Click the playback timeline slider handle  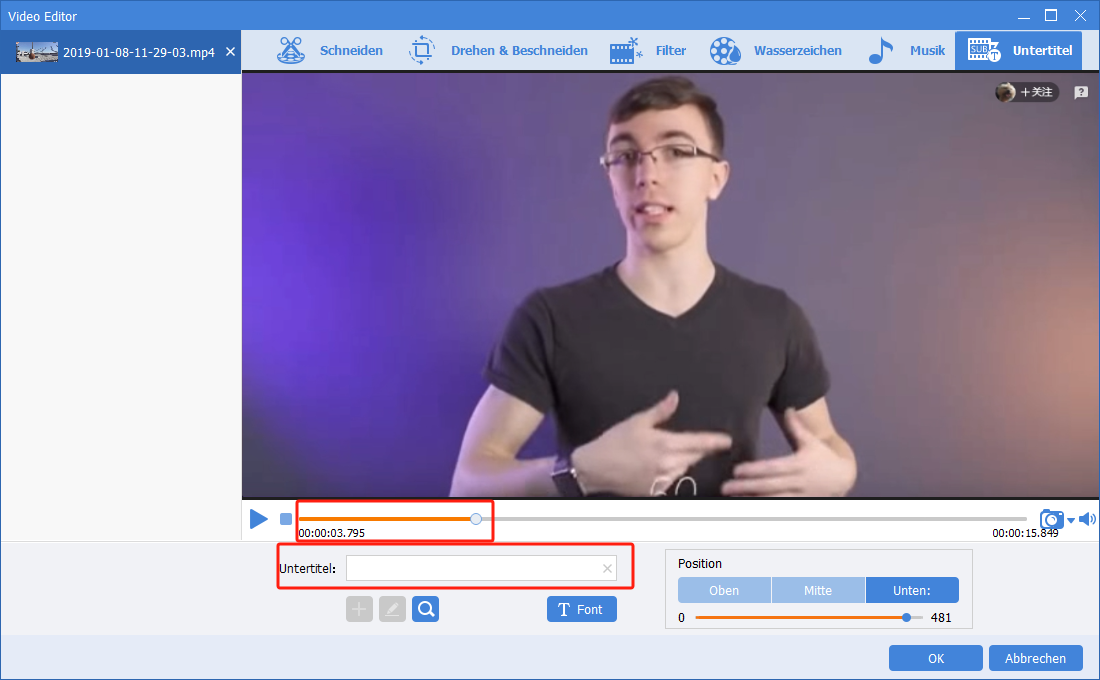[476, 519]
